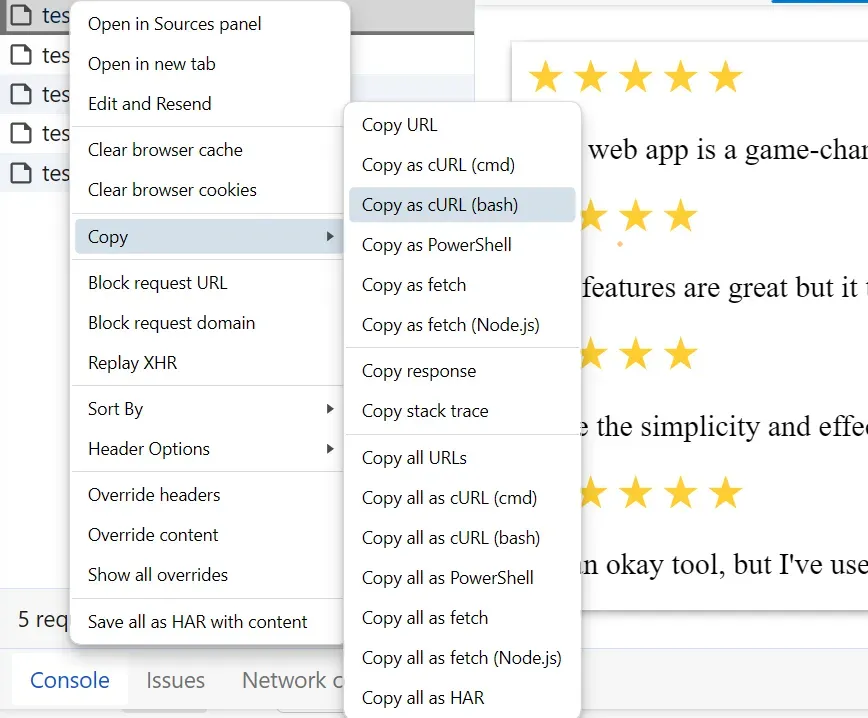Click the fifth test request's file icon

(x=22, y=172)
